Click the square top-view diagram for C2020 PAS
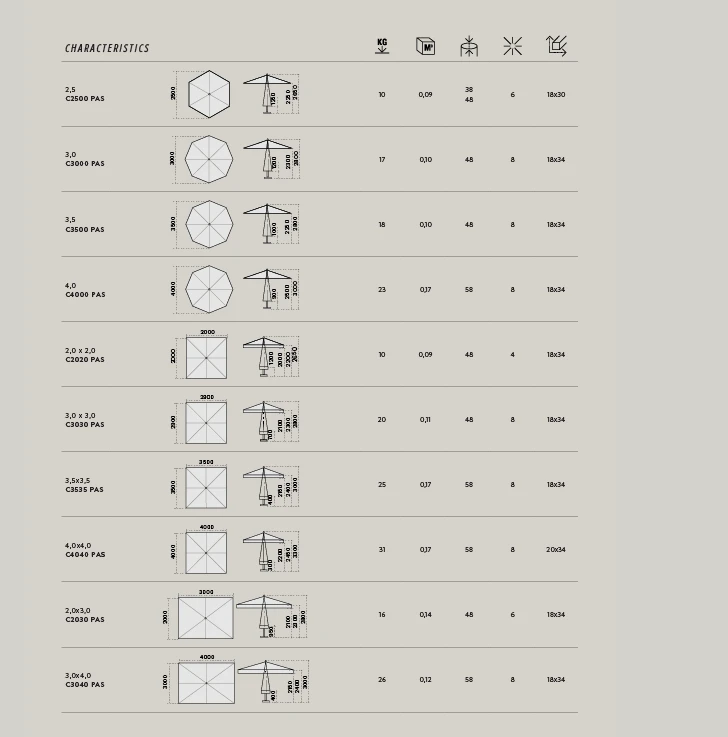This screenshot has width=728, height=737. [206, 358]
